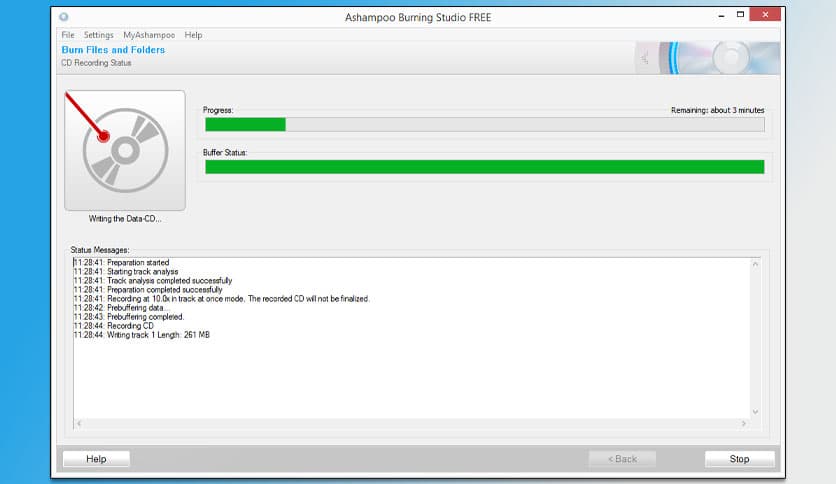836x484 pixels.
Task: Click the horizontal scroll left arrow
Action: pyautogui.click(x=79, y=424)
